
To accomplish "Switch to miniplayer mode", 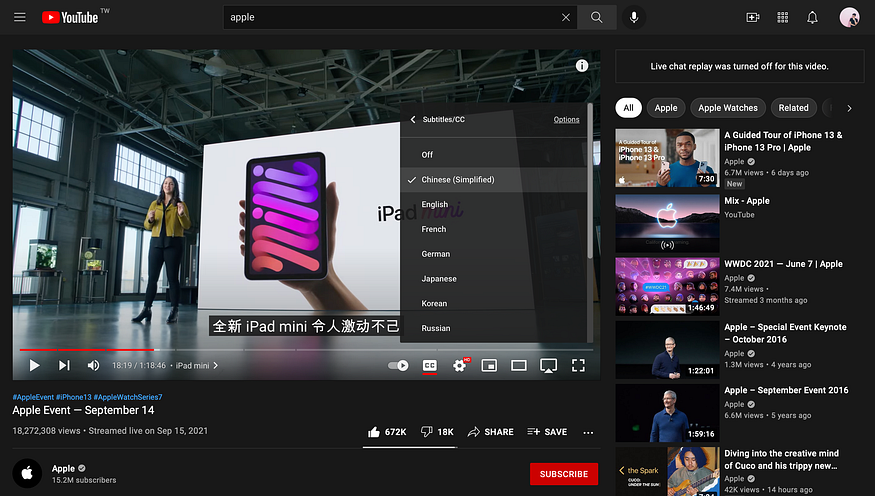I will tap(489, 365).
